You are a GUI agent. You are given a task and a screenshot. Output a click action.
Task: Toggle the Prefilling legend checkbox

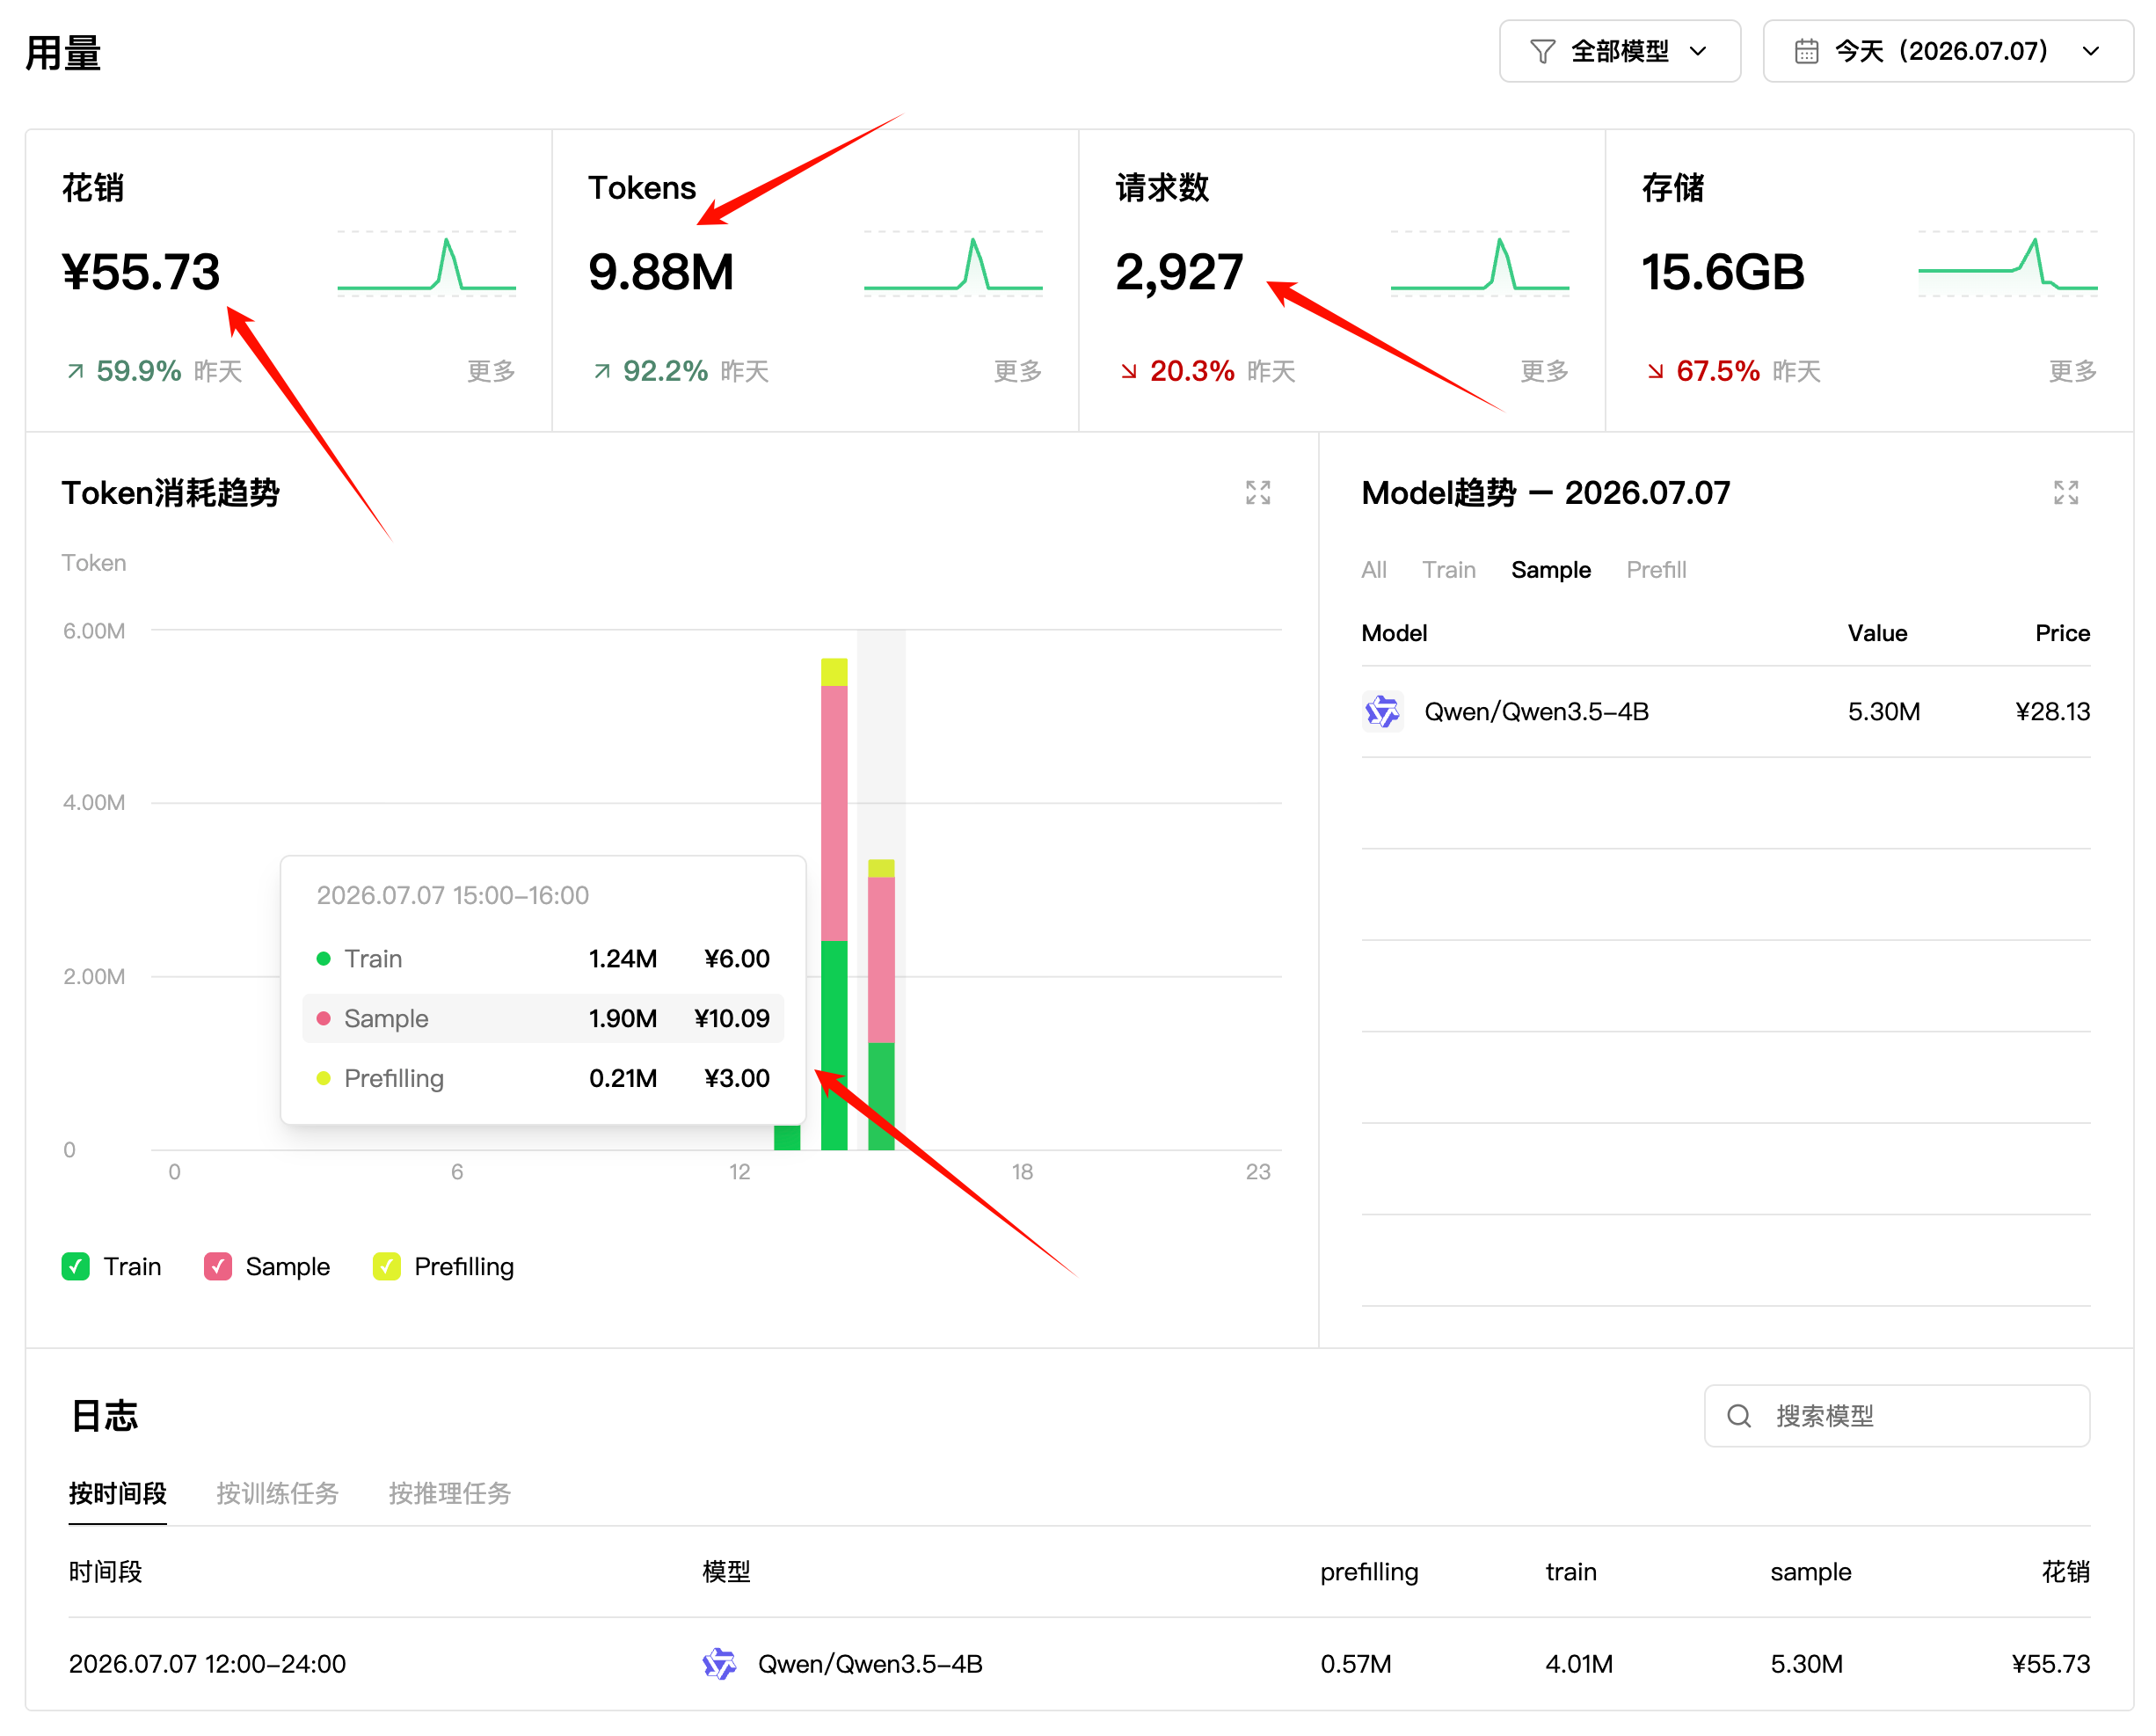point(386,1266)
